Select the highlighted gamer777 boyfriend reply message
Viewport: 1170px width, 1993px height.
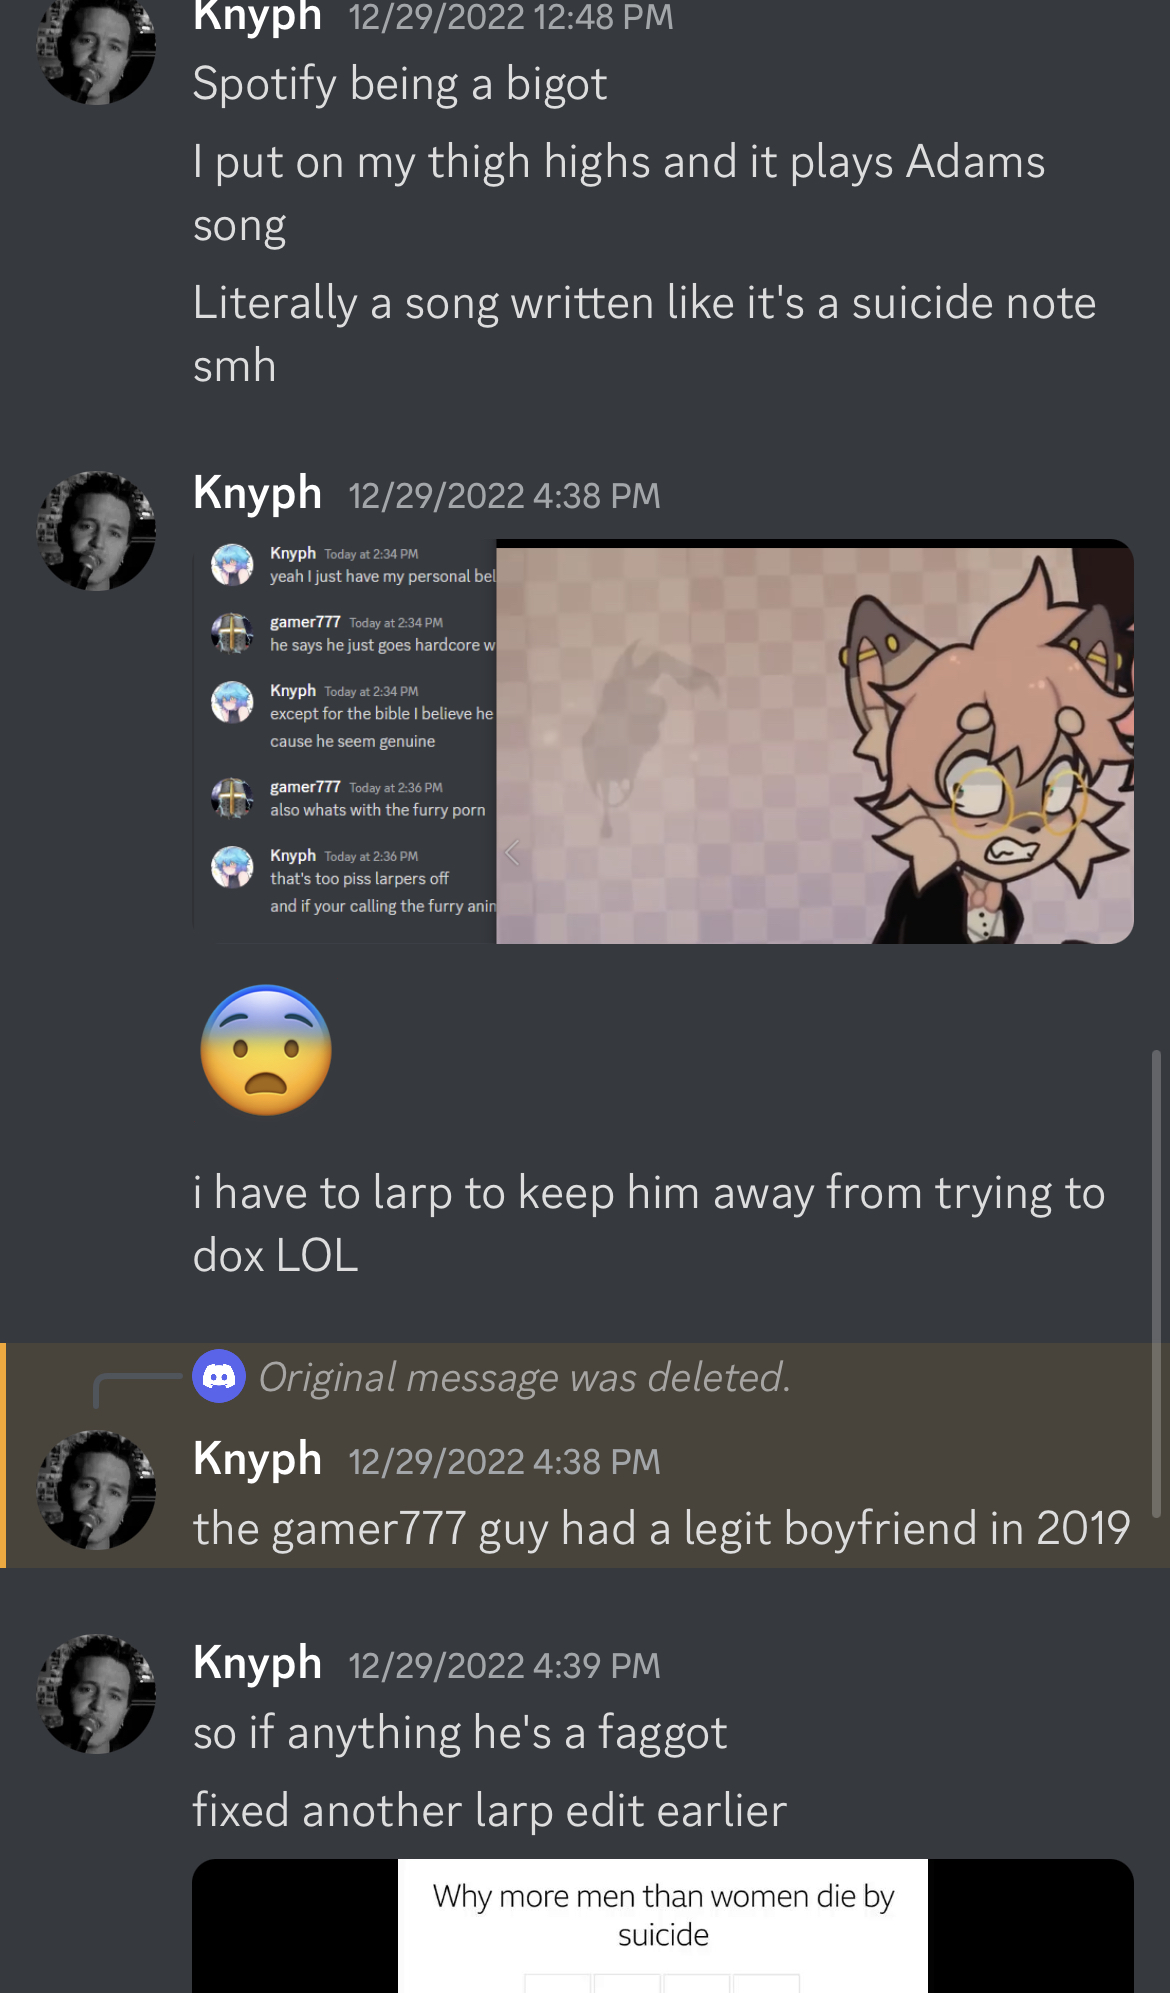coord(585,1455)
